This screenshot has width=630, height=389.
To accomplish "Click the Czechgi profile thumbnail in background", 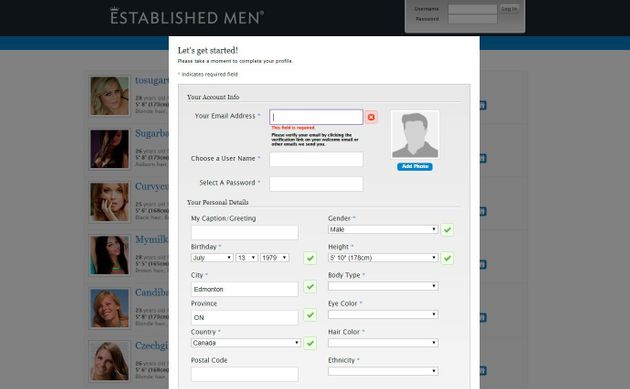I will [x=109, y=361].
